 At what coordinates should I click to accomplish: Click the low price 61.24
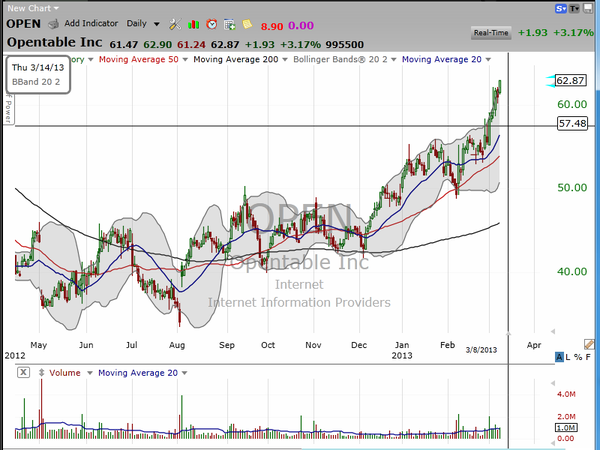(191, 44)
